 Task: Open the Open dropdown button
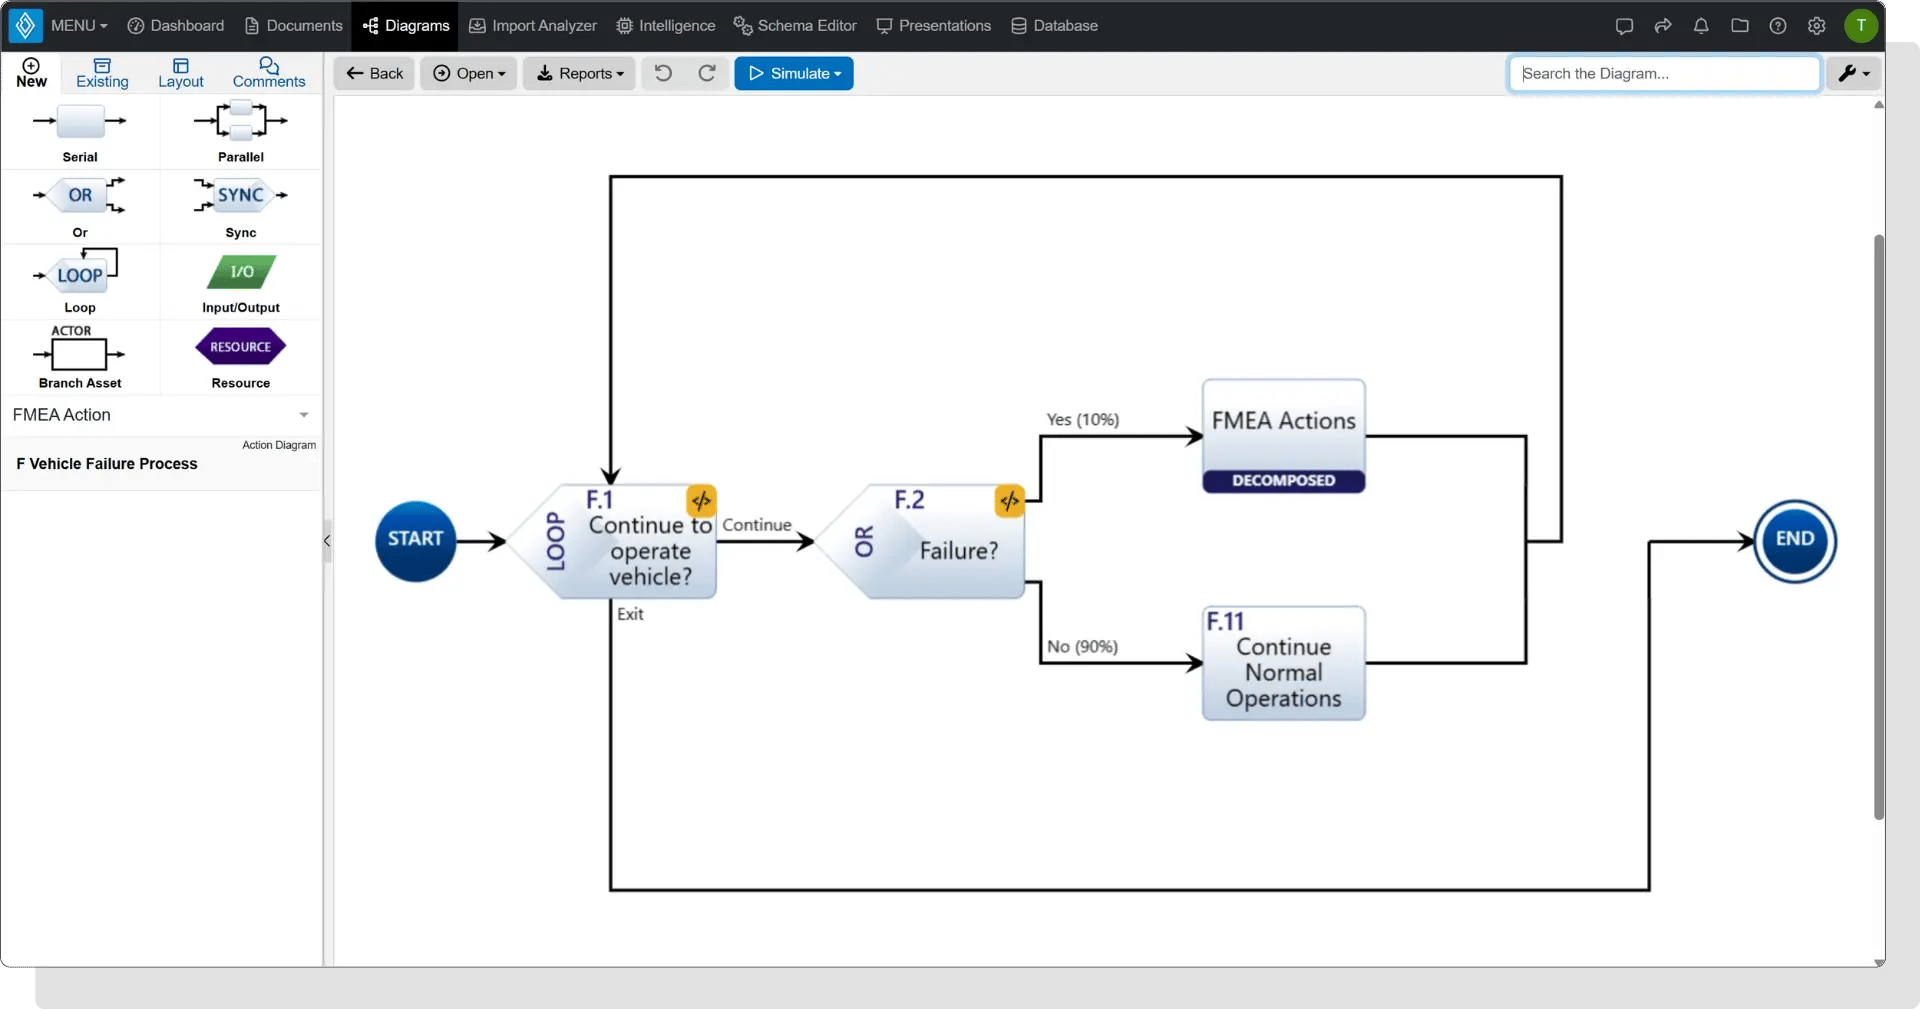click(x=468, y=73)
